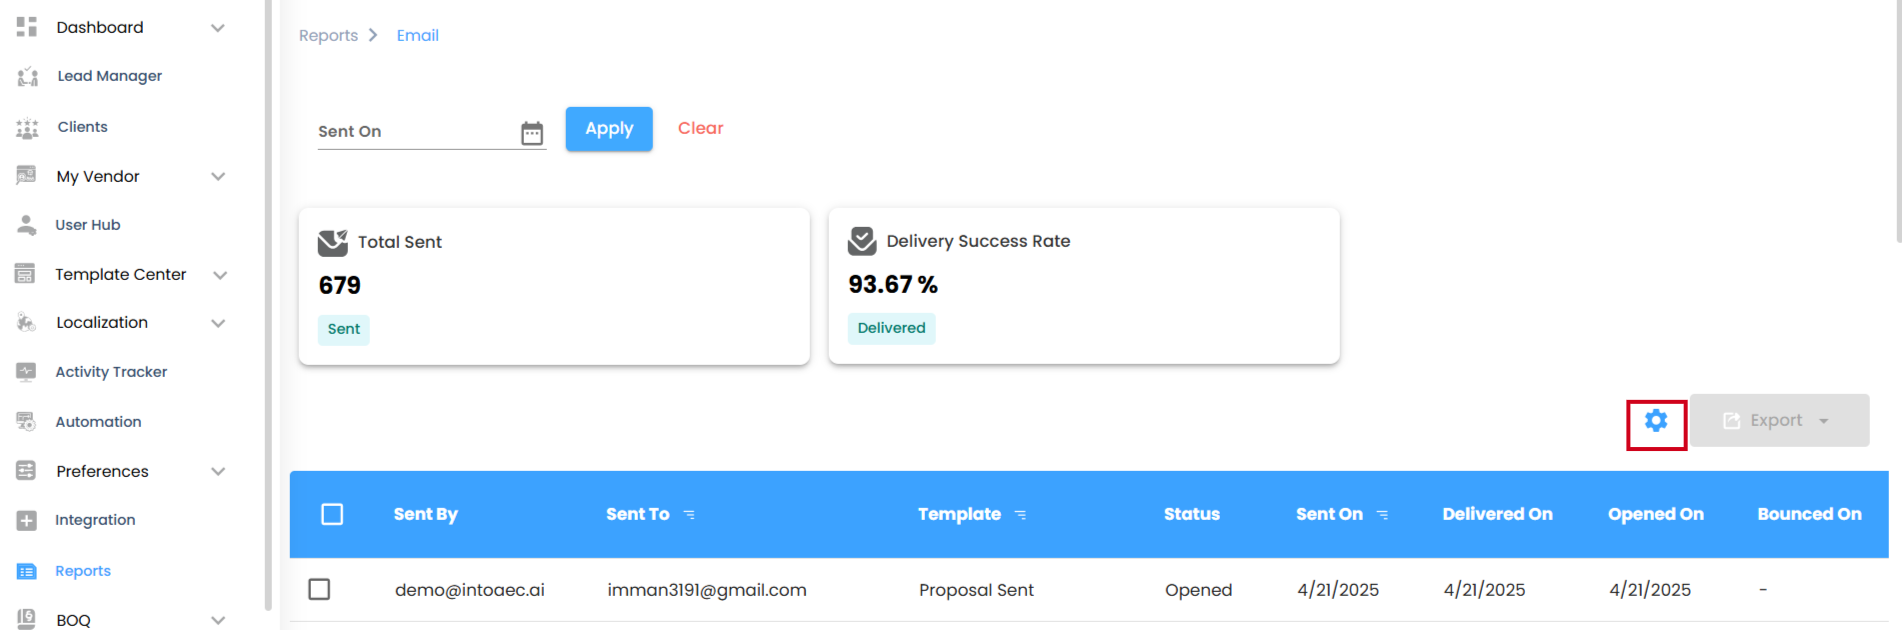Click the Lead Manager sidebar icon

pos(27,76)
